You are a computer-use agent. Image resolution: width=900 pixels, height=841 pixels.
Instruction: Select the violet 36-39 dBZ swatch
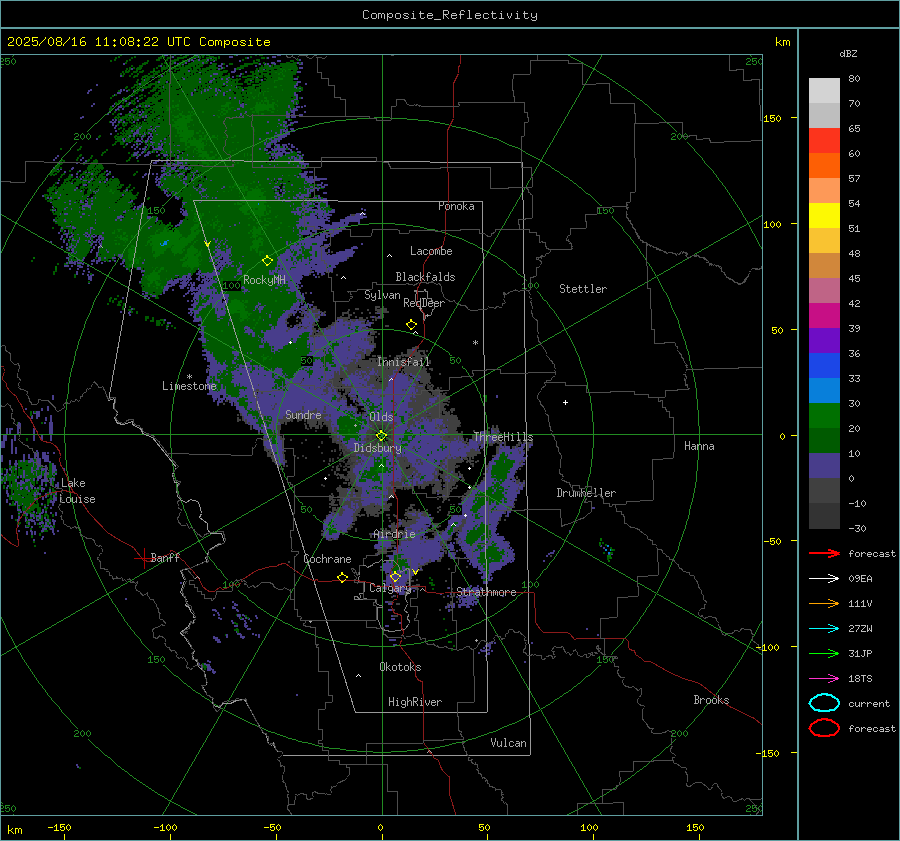pyautogui.click(x=824, y=341)
